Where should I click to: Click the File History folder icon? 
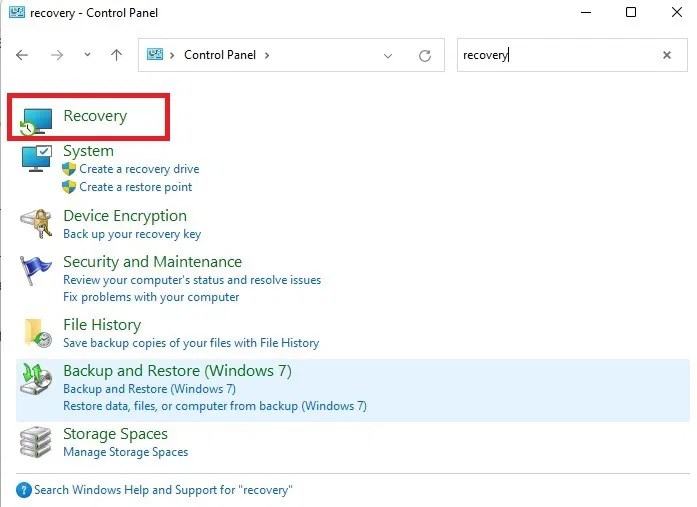[x=37, y=333]
